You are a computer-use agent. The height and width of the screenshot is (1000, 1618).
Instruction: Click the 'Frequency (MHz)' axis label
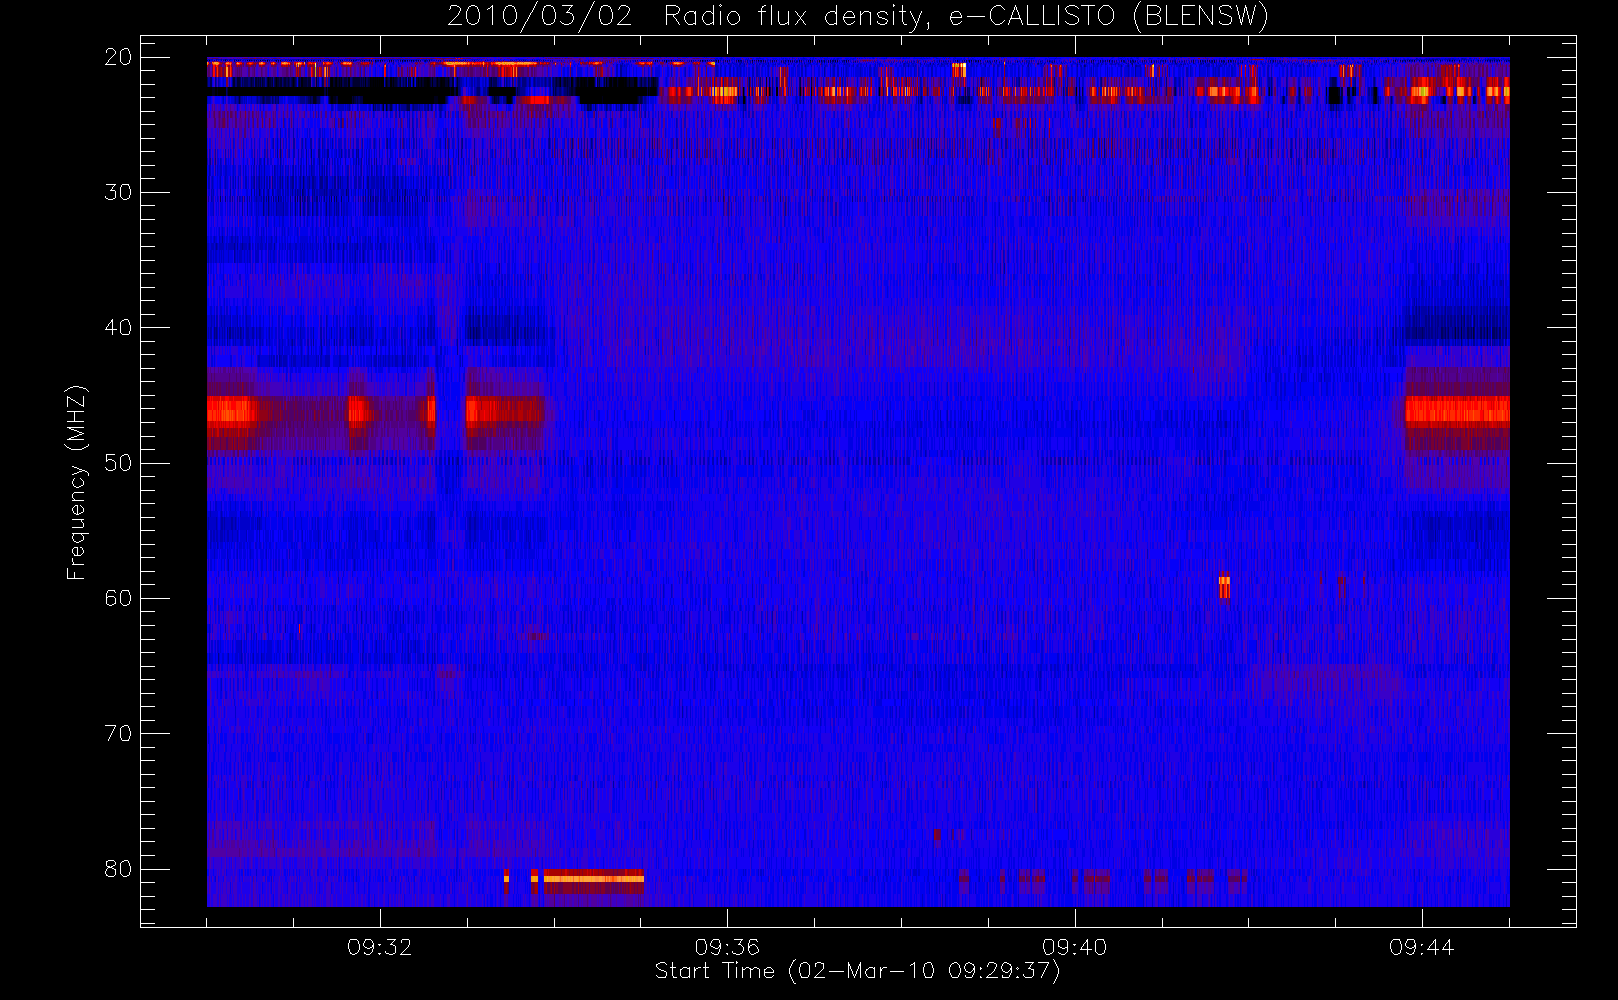click(x=77, y=482)
